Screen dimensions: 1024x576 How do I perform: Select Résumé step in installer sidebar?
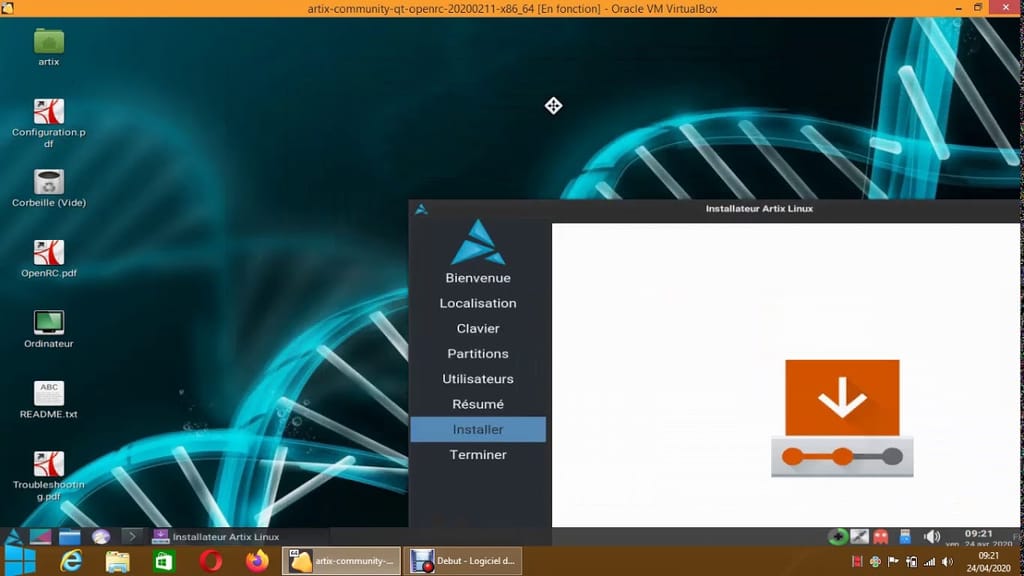coord(478,404)
